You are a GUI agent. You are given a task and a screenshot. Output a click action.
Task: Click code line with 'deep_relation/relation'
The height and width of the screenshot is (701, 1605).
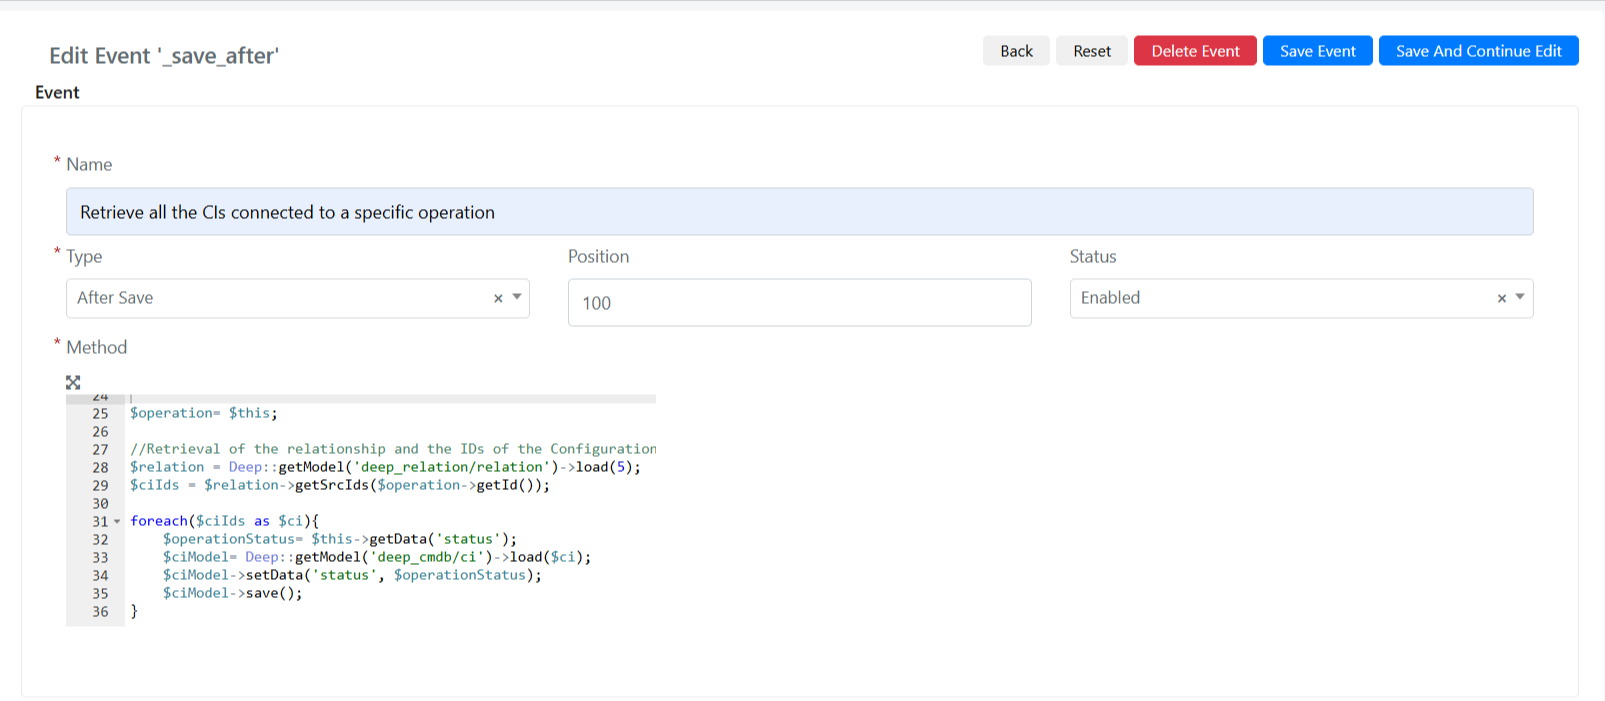pos(385,467)
